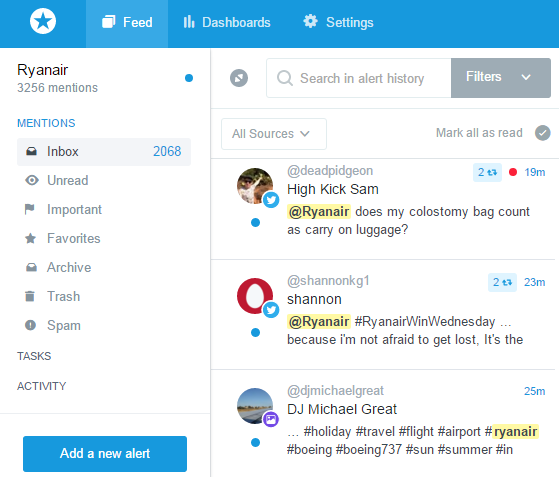Click the Important flag icon
The height and width of the screenshot is (477, 559).
point(30,209)
